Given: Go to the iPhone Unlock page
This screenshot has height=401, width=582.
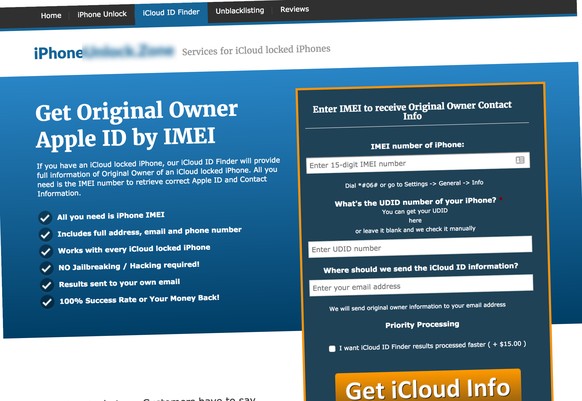Looking at the screenshot, I should click(102, 14).
